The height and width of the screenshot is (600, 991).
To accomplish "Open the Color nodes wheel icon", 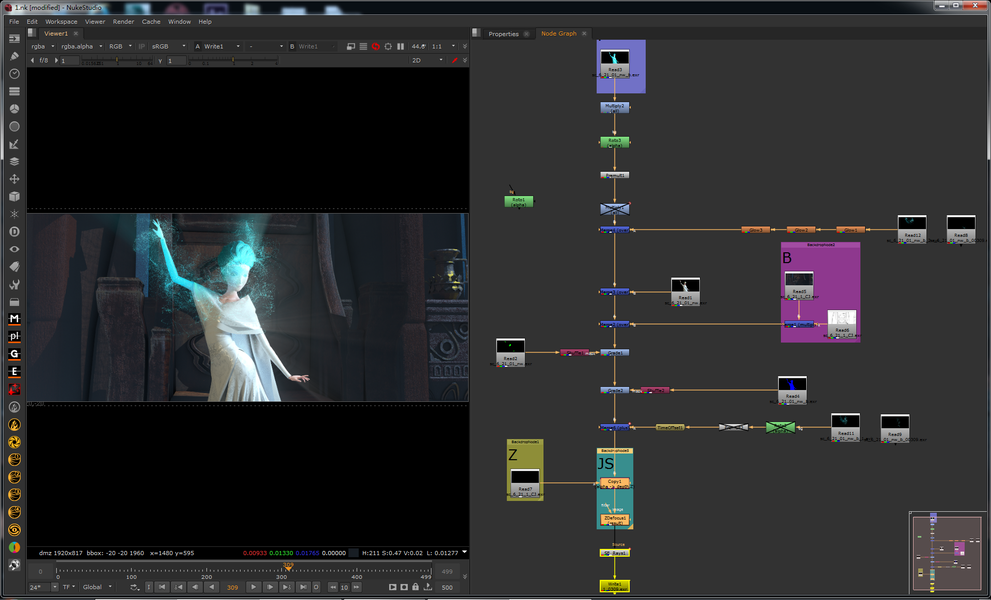I will [14, 109].
